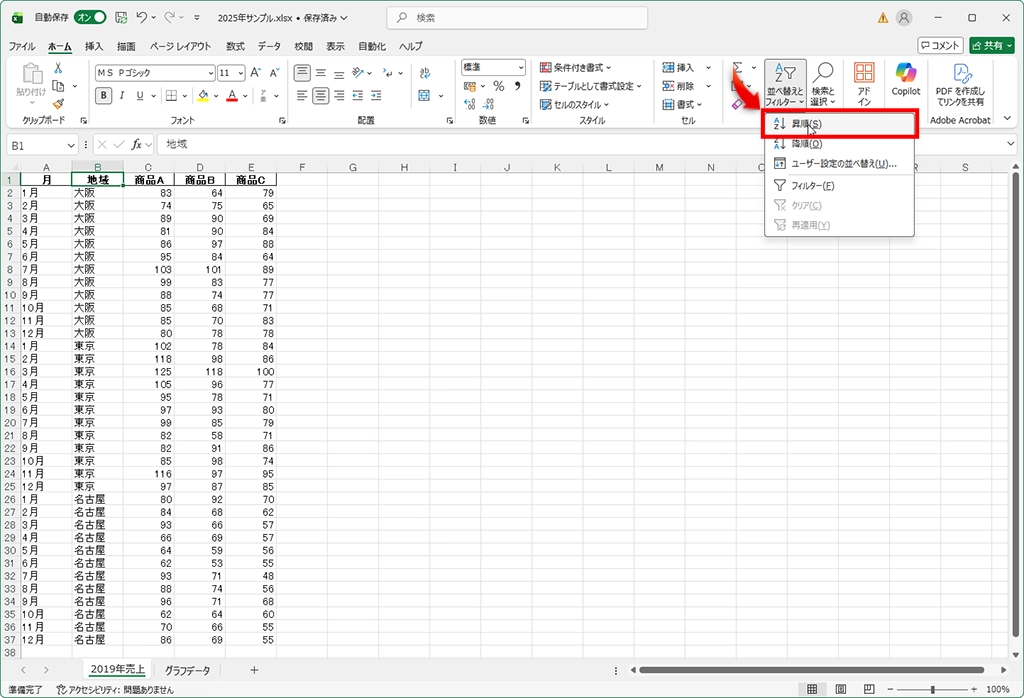The image size is (1024, 698).
Task: Click the merge and center cells icon
Action: pyautogui.click(x=423, y=96)
